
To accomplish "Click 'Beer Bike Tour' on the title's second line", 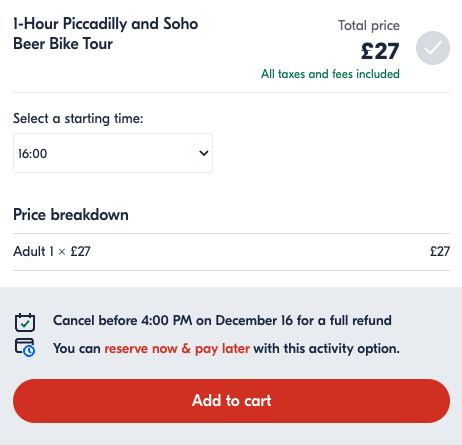I will [63, 44].
